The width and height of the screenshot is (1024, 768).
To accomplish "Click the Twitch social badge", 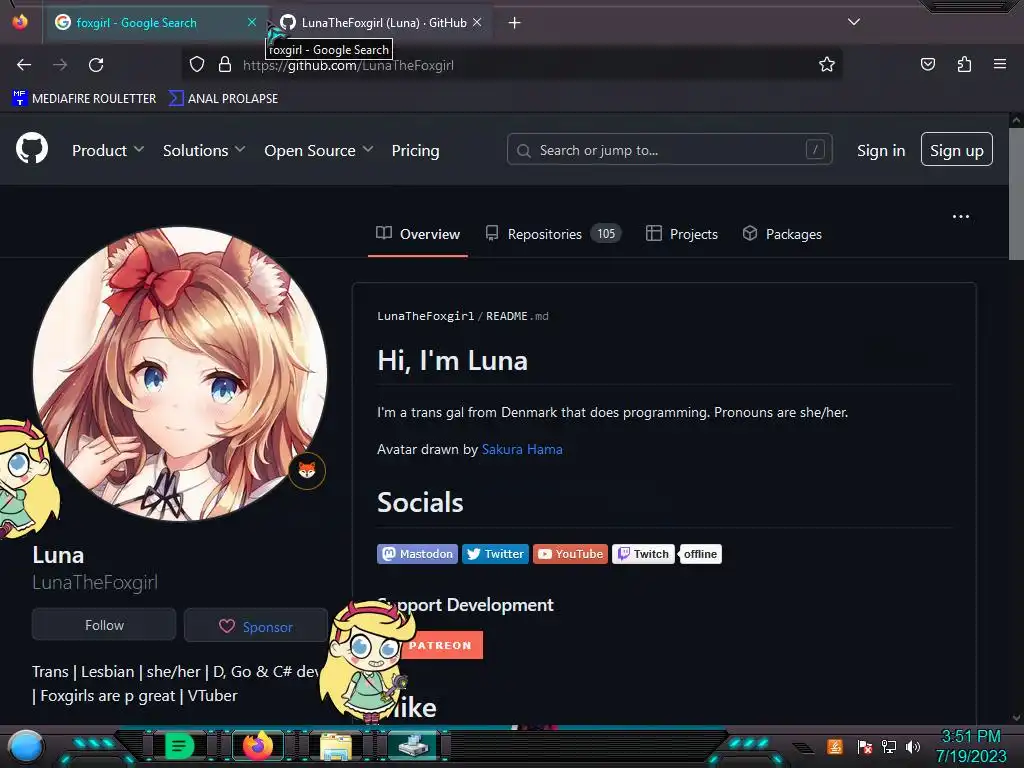I will [643, 554].
